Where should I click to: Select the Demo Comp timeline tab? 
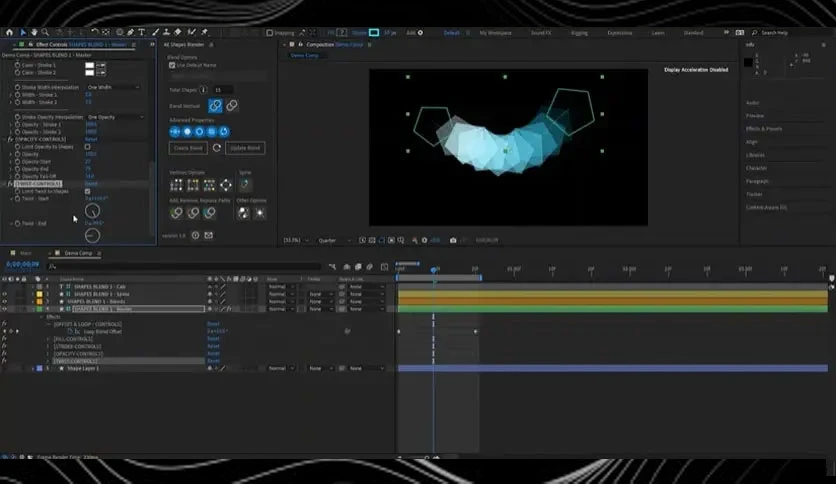pos(78,253)
